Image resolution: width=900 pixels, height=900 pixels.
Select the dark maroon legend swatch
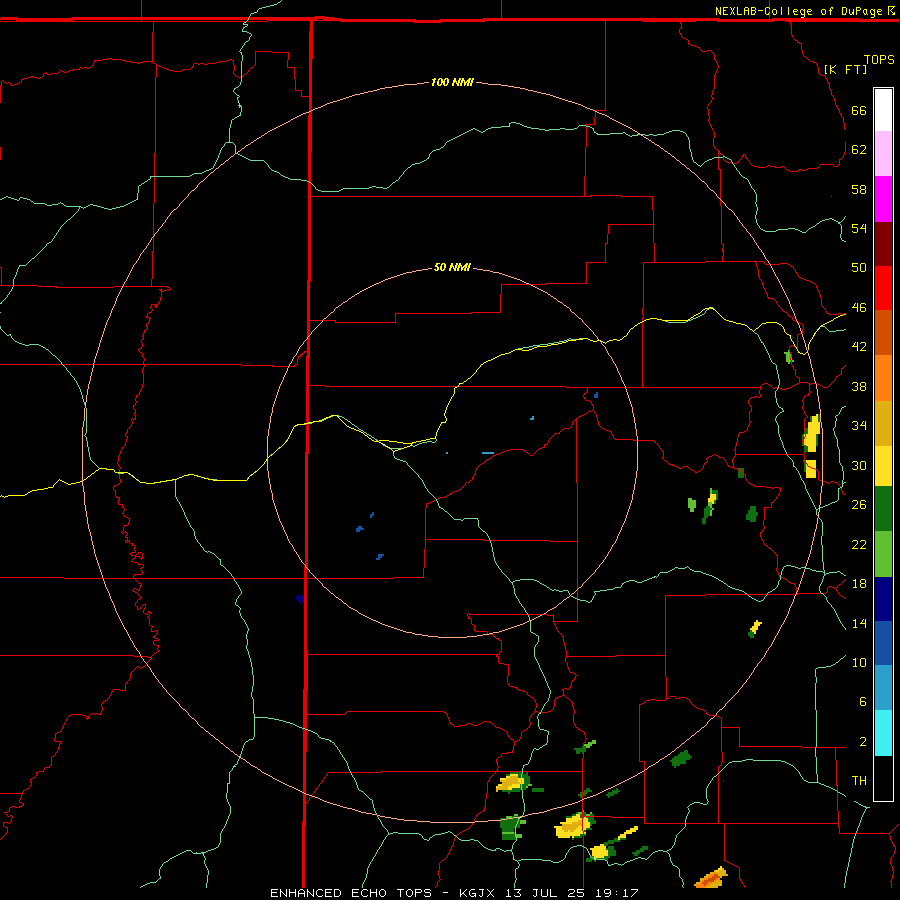pyautogui.click(x=883, y=245)
